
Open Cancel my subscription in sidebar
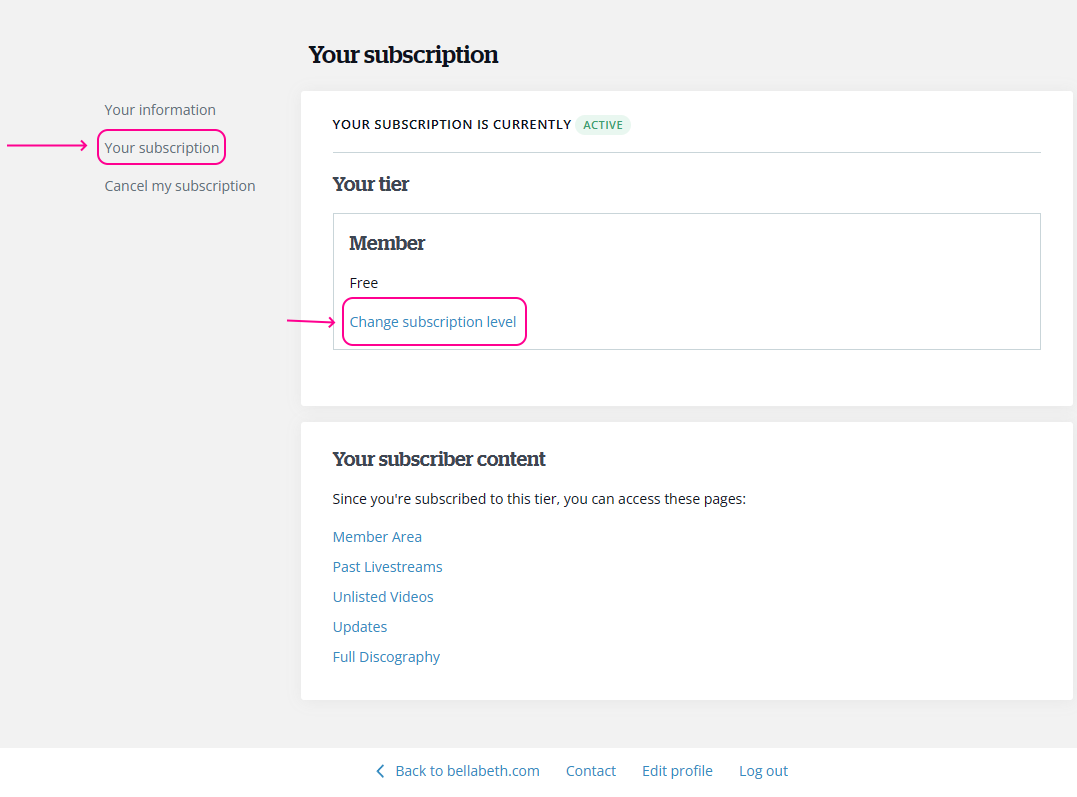tap(180, 186)
